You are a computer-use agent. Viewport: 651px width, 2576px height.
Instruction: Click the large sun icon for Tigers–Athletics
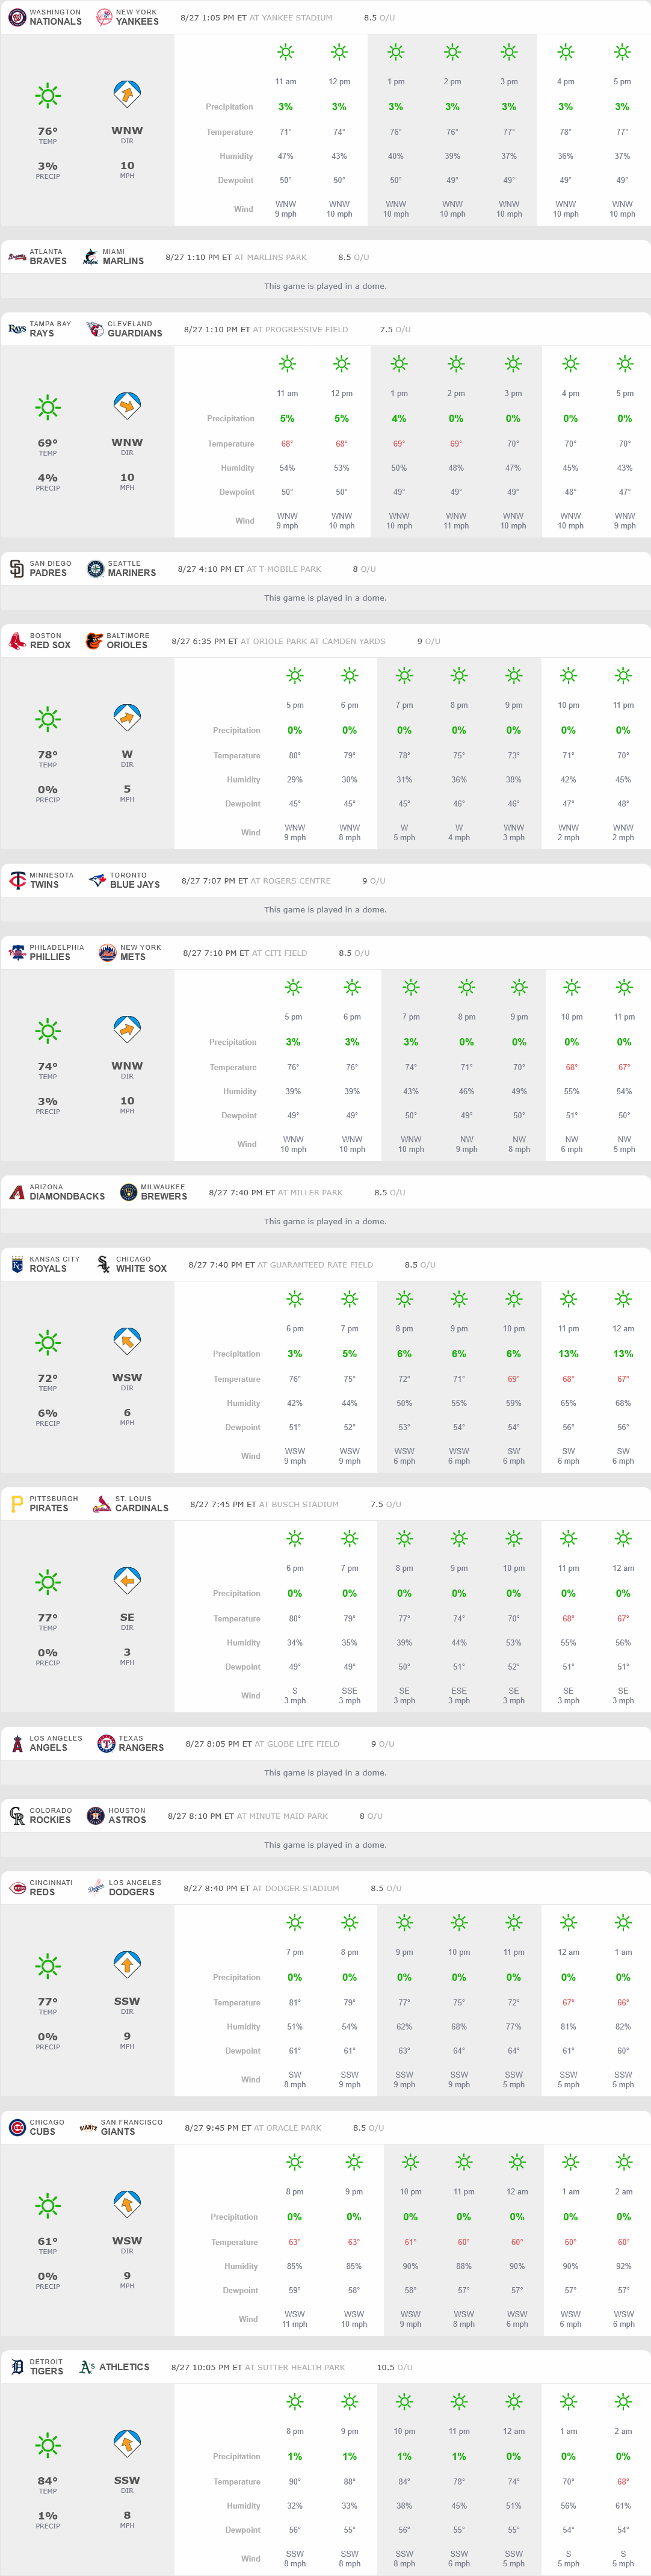coord(48,2445)
